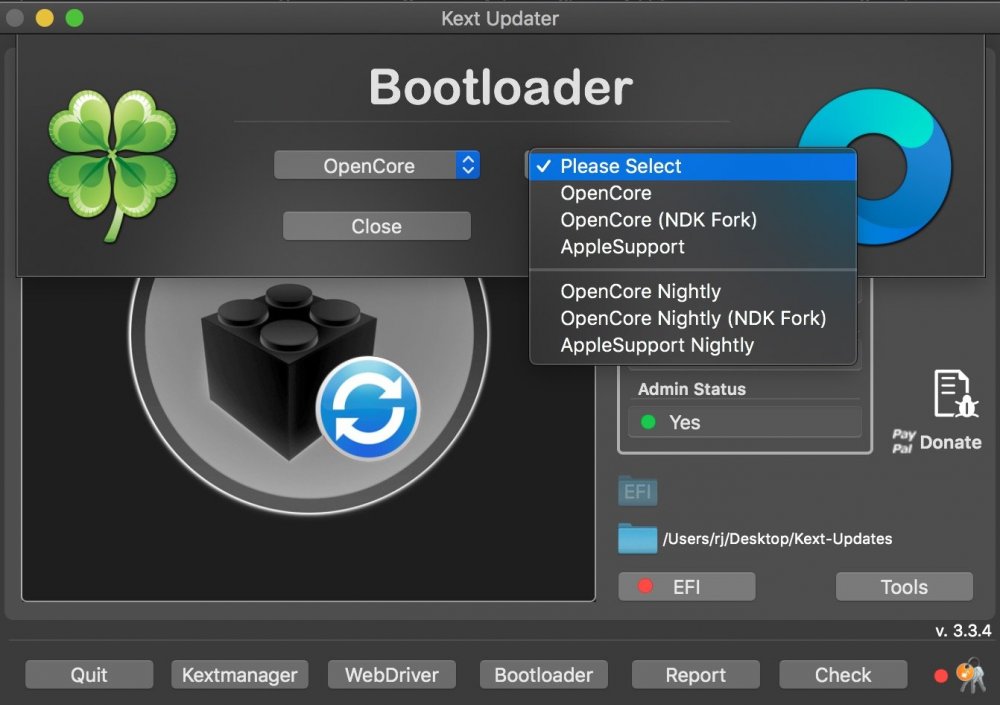Click the /Users/rj/Desktop/Kext-Updates path text
1000x705 pixels.
click(x=777, y=538)
